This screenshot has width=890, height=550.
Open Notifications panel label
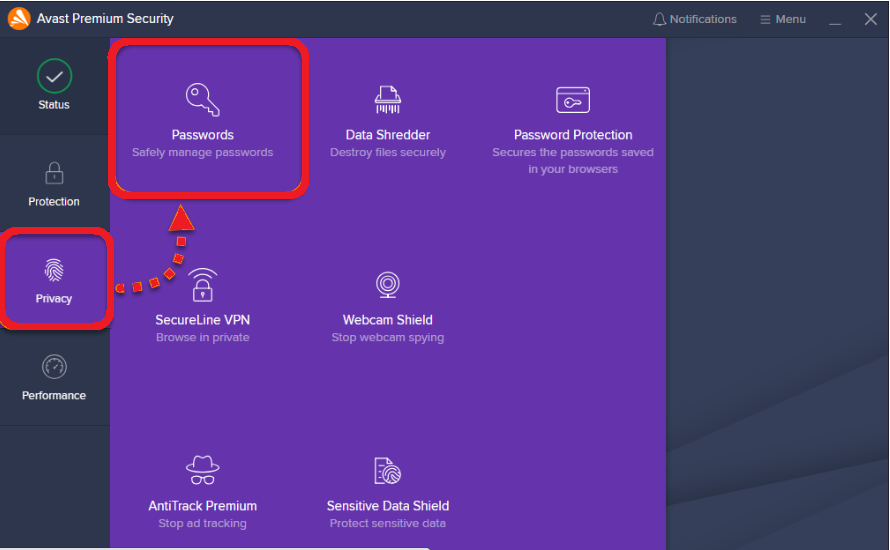pos(703,19)
